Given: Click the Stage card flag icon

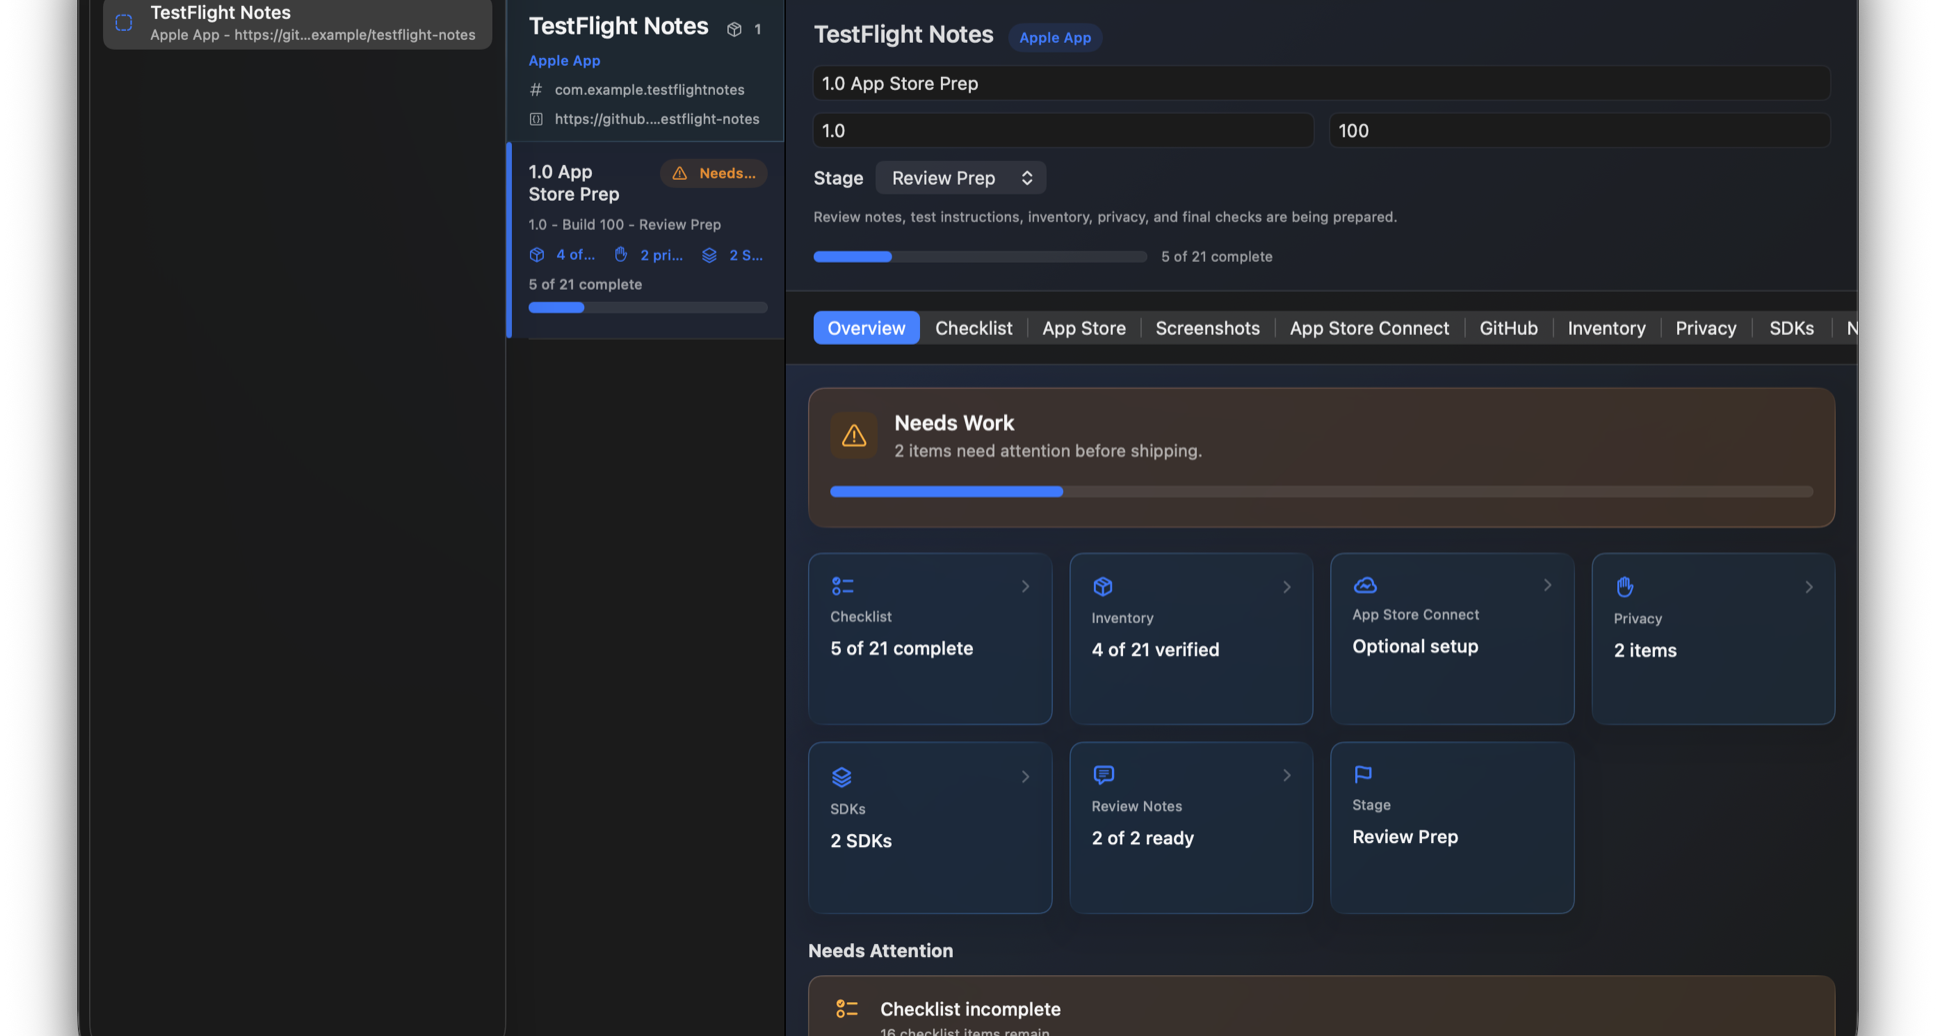Looking at the screenshot, I should point(1363,774).
